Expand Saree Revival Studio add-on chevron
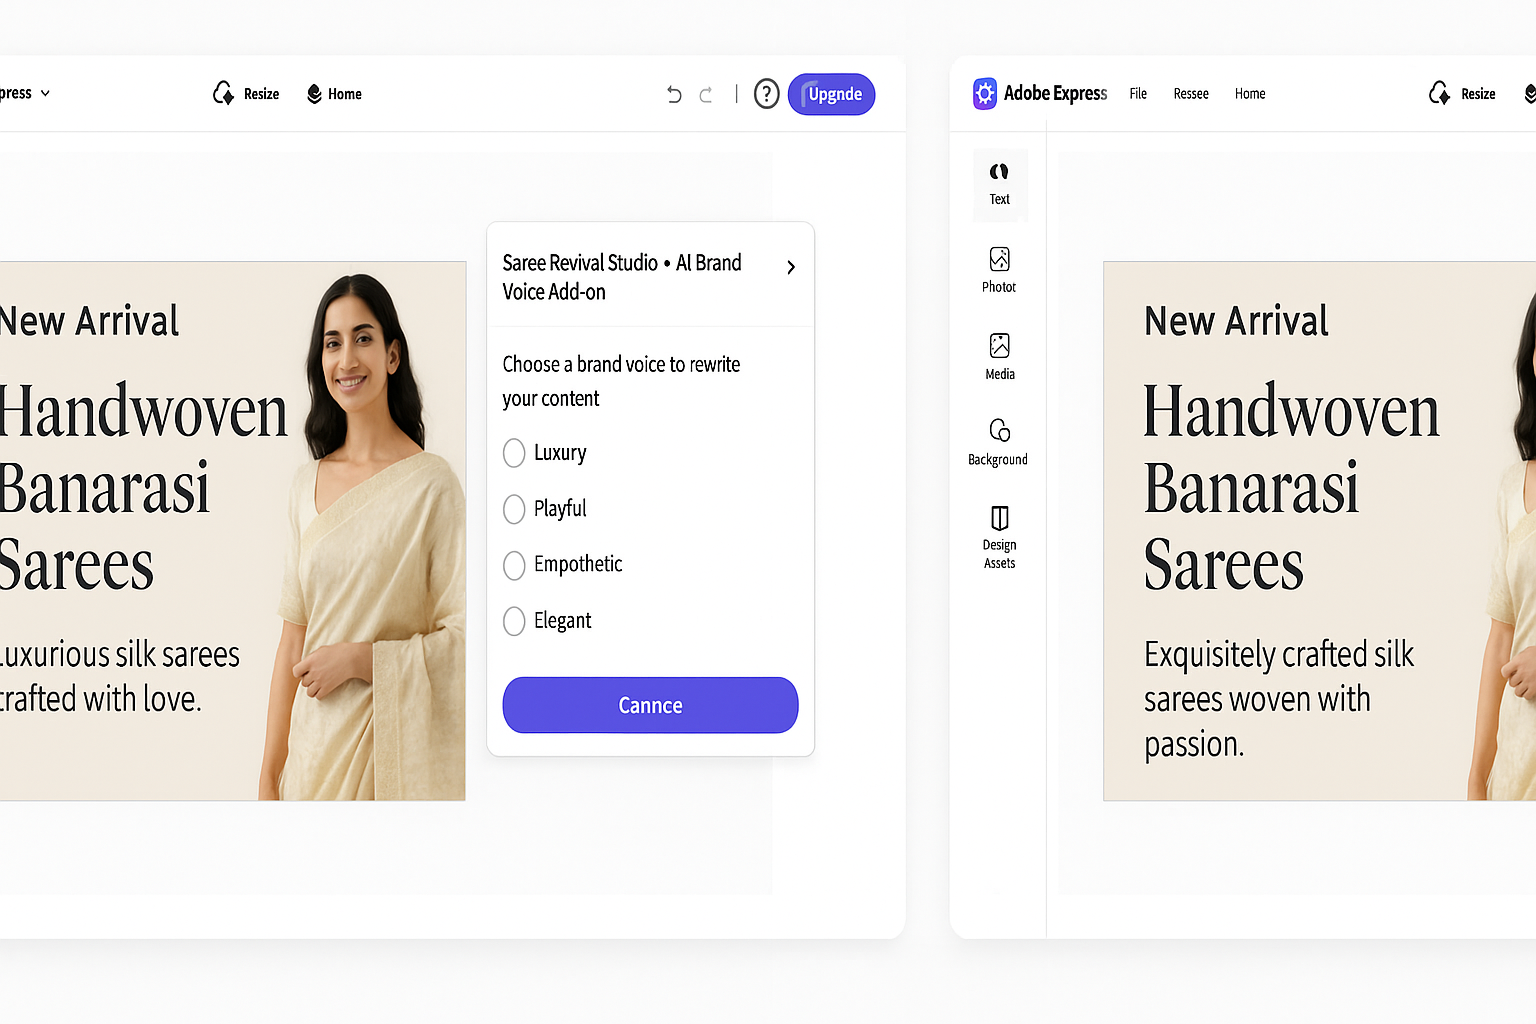Image resolution: width=1536 pixels, height=1024 pixels. [791, 267]
